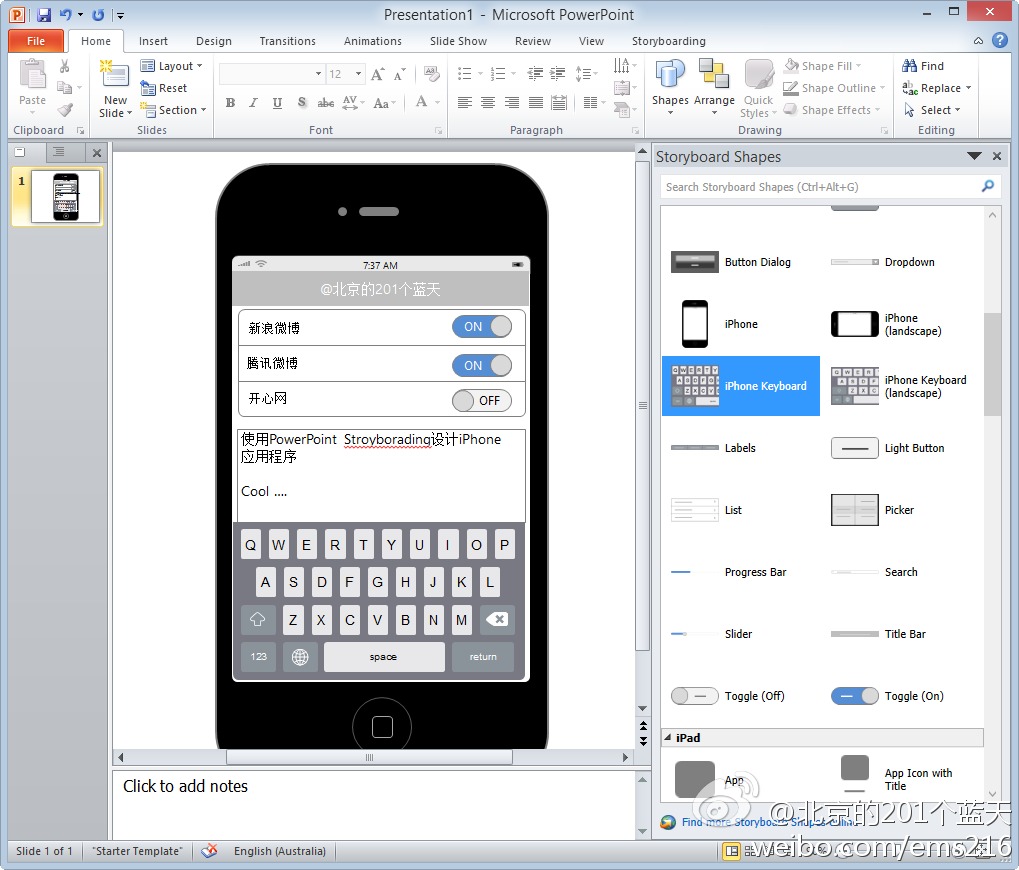Screen dimensions: 1019x870
Task: Click the Paste clipboard icon
Action: (32, 74)
